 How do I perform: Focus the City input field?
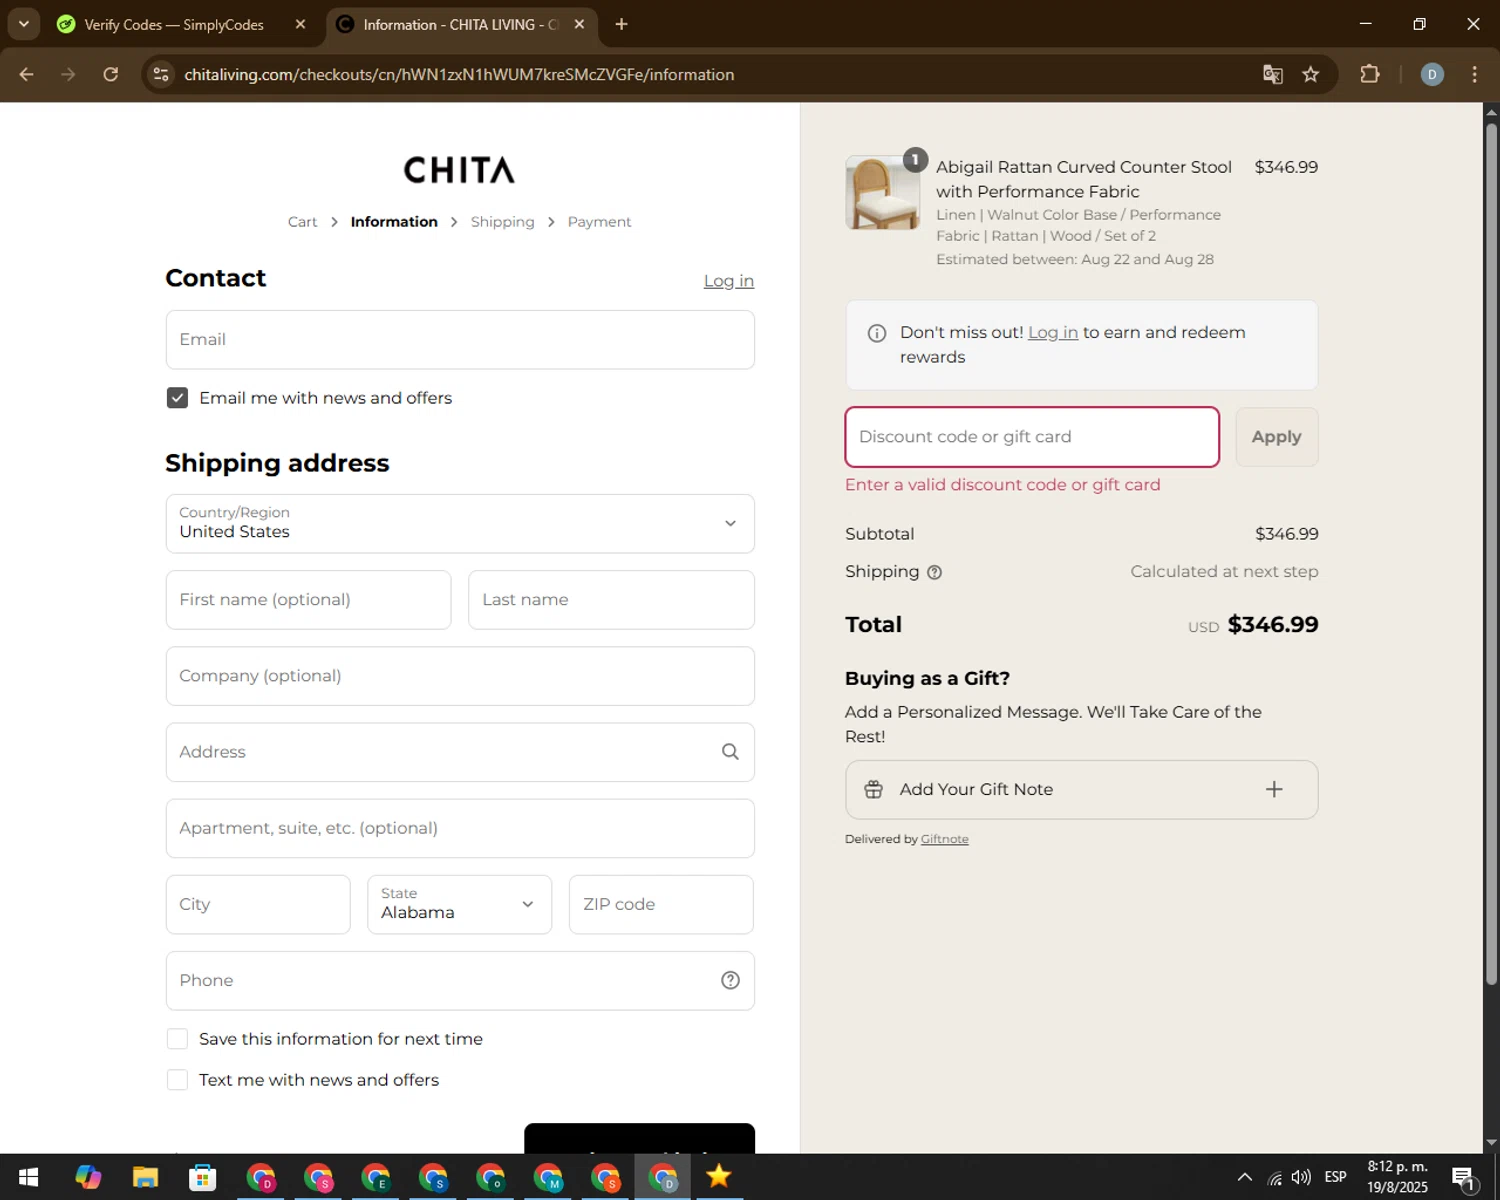point(258,904)
